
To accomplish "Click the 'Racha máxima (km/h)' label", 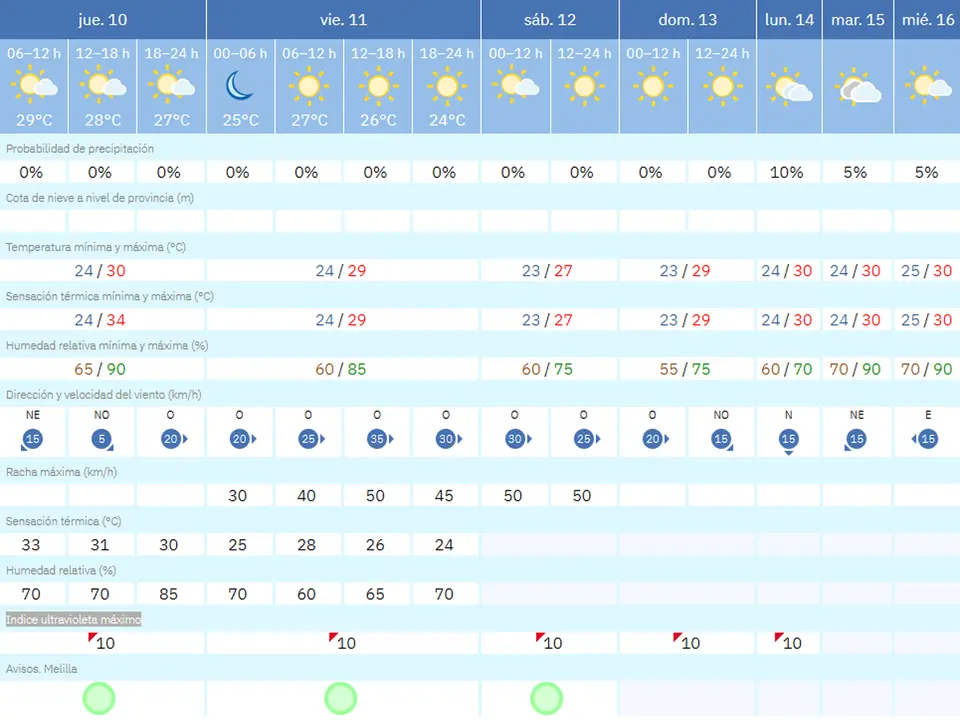I will point(61,472).
